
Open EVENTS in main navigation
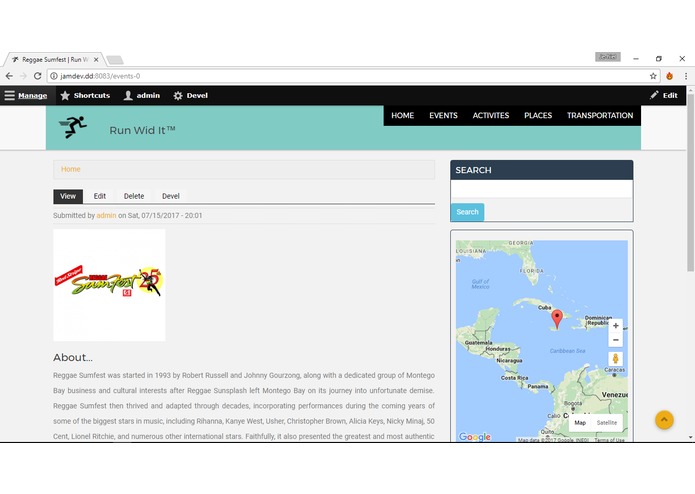click(443, 116)
